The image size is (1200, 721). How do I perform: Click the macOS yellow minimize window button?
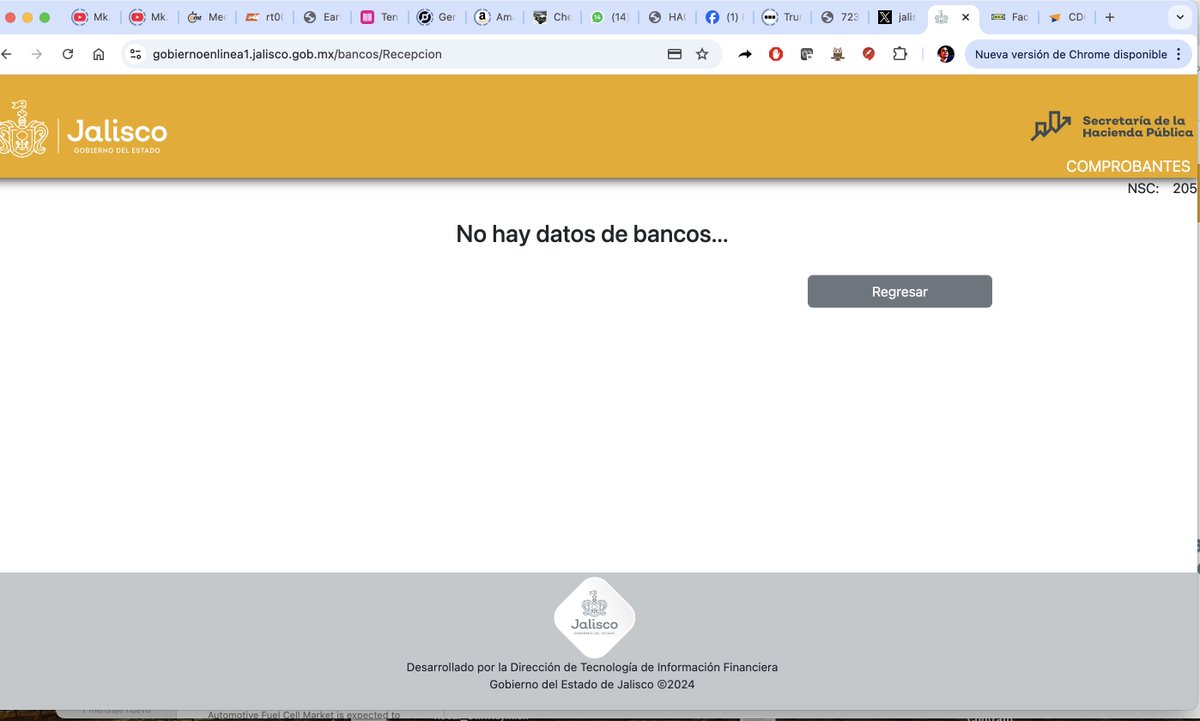(28, 17)
